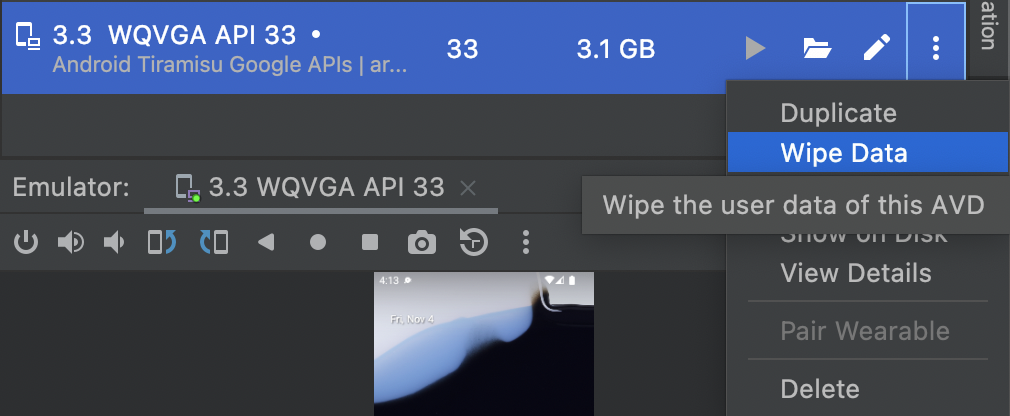Close the 3.3 WQVGA API 33 emulator tab

pos(468,187)
